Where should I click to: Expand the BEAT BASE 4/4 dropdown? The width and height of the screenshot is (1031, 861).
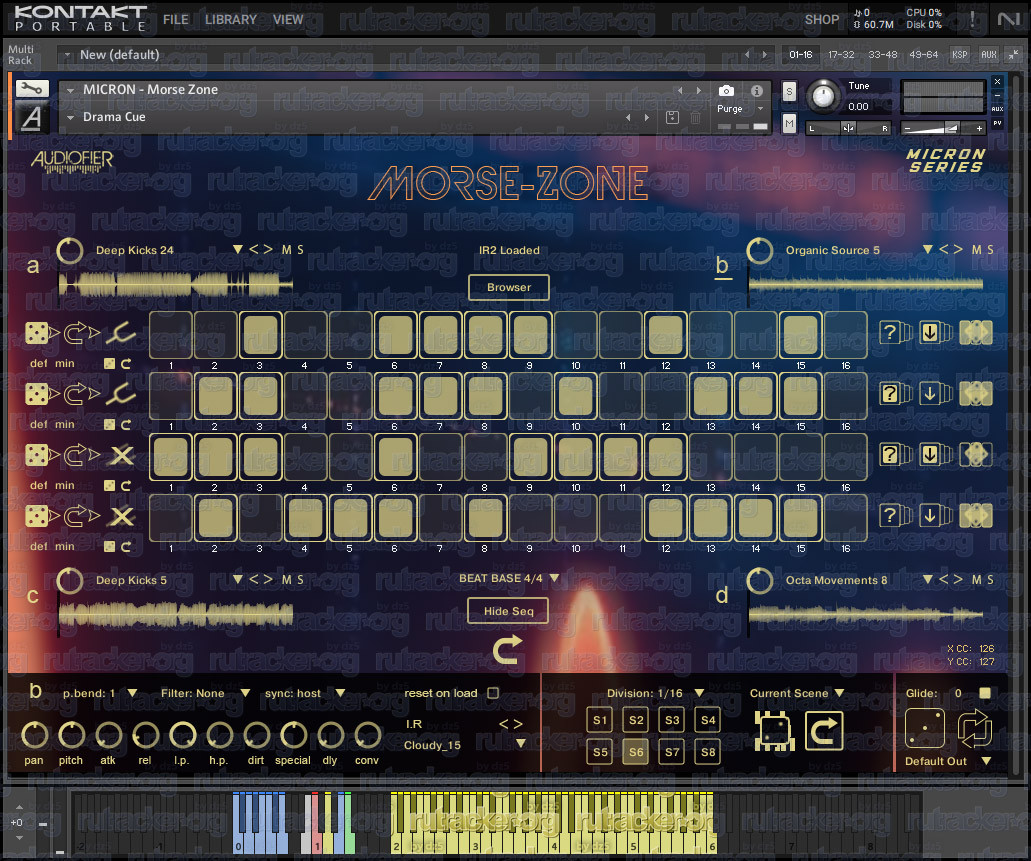pyautogui.click(x=509, y=578)
